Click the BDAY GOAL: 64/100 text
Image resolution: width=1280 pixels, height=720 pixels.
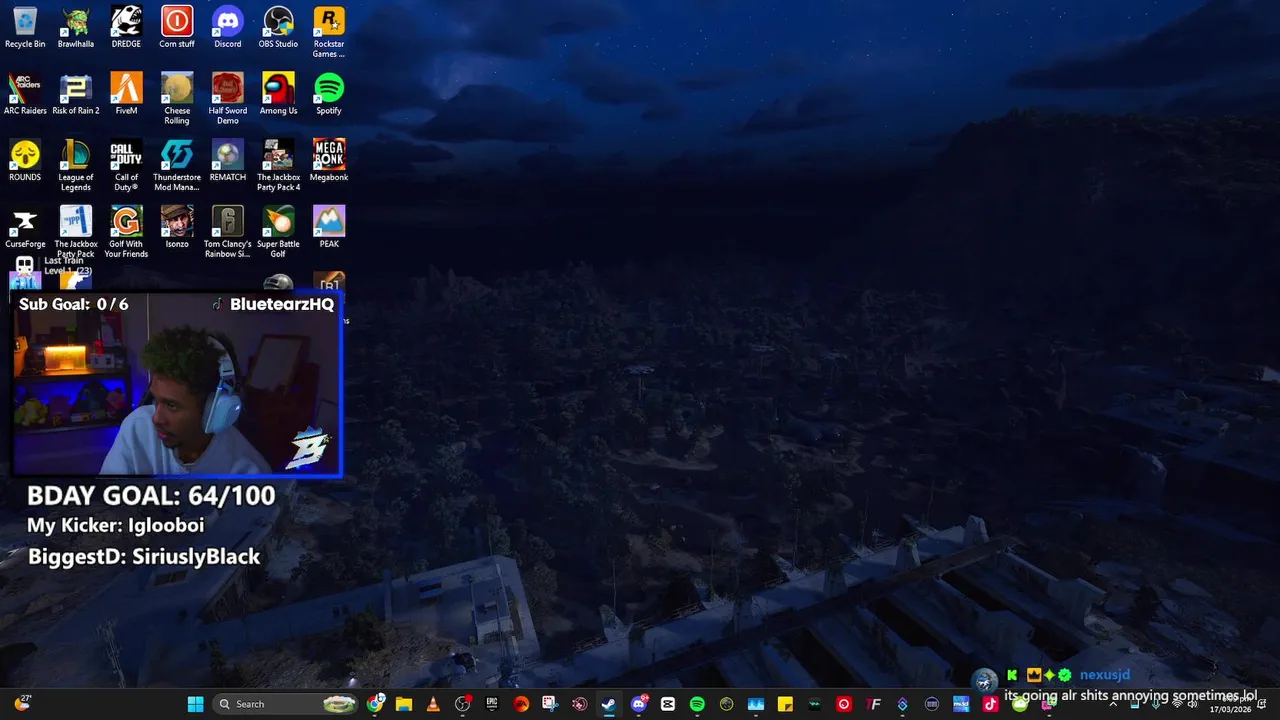tap(151, 495)
